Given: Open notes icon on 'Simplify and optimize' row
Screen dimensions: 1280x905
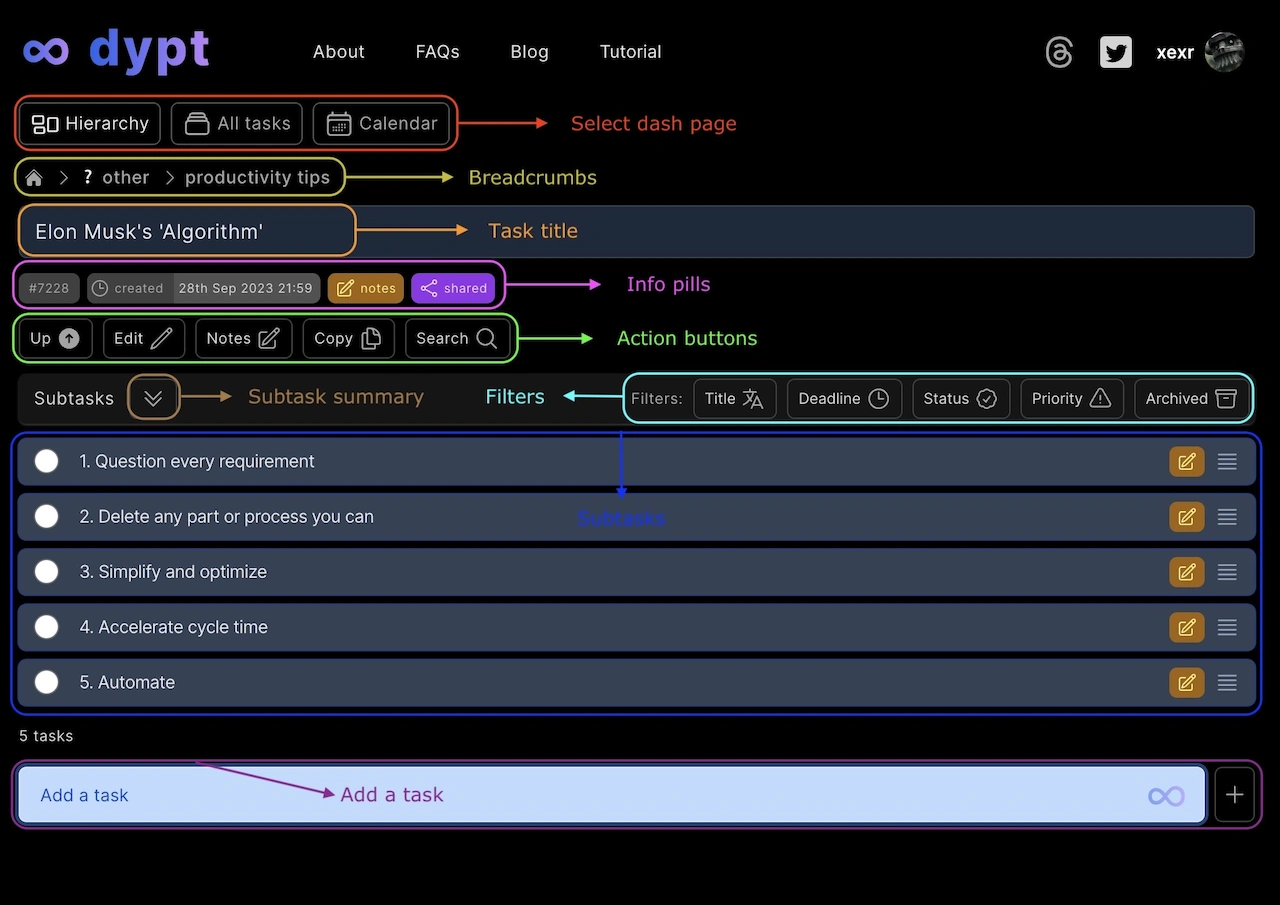Looking at the screenshot, I should pos(1186,572).
